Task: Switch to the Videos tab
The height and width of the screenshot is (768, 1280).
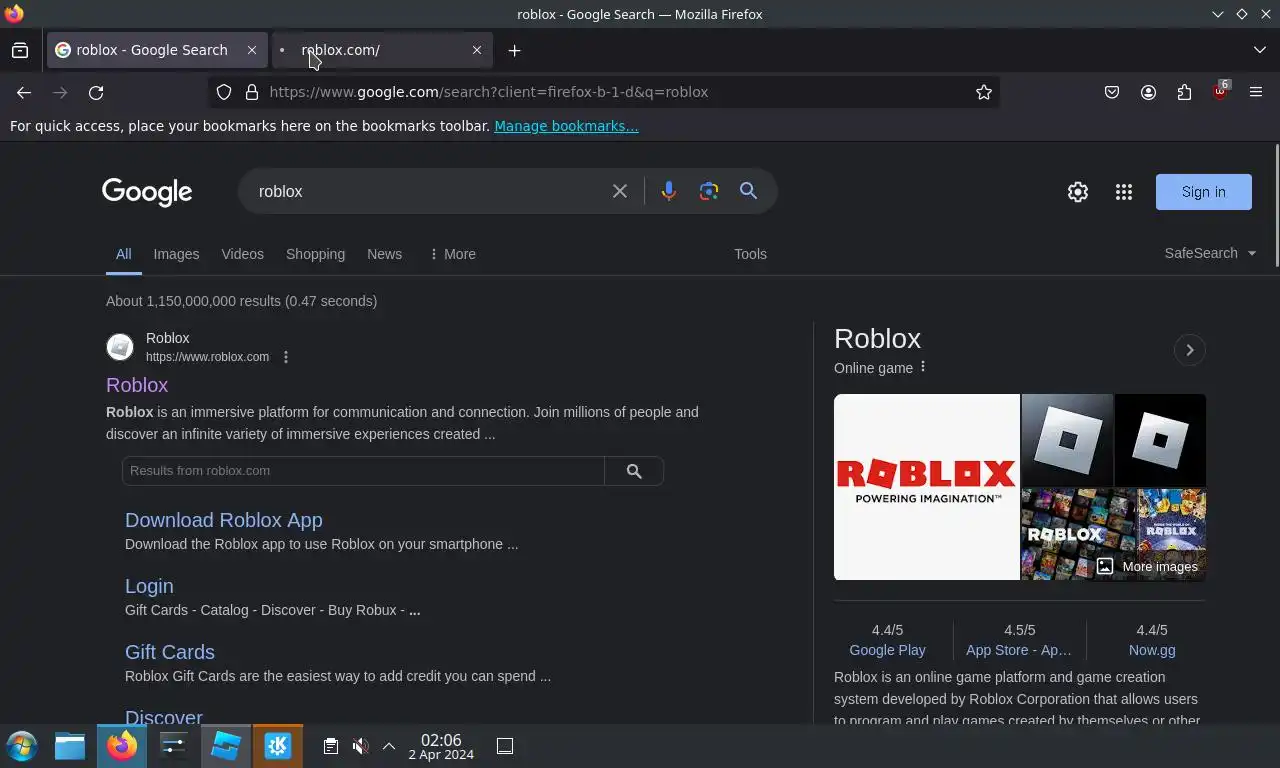Action: pyautogui.click(x=242, y=254)
